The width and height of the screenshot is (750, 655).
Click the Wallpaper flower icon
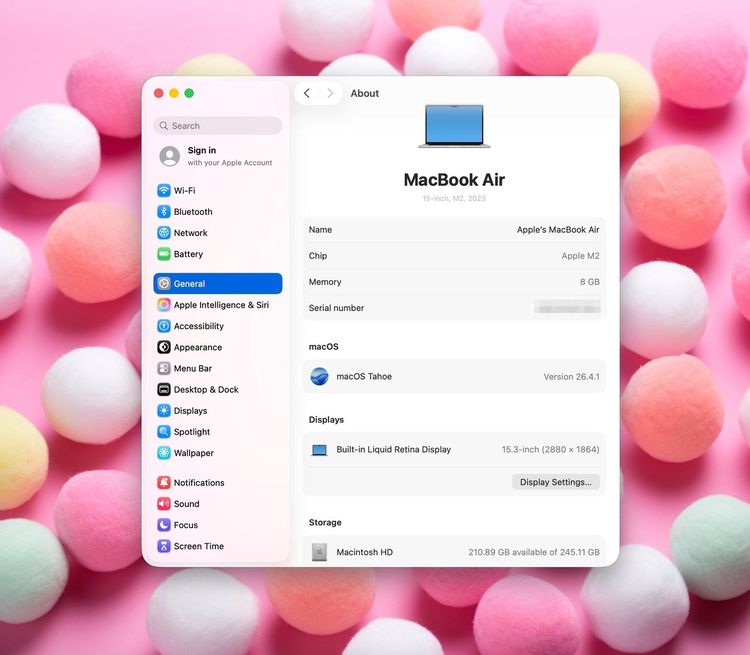tap(164, 453)
